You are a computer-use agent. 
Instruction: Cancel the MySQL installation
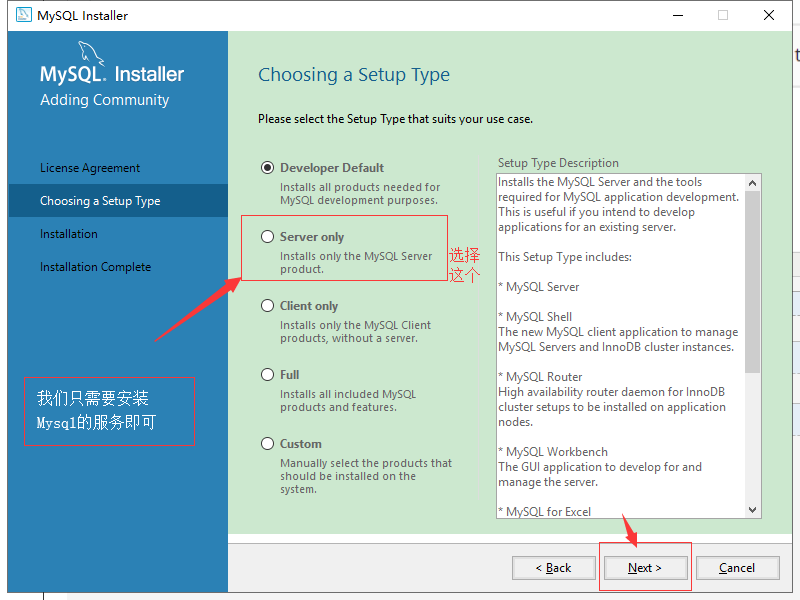tap(737, 568)
